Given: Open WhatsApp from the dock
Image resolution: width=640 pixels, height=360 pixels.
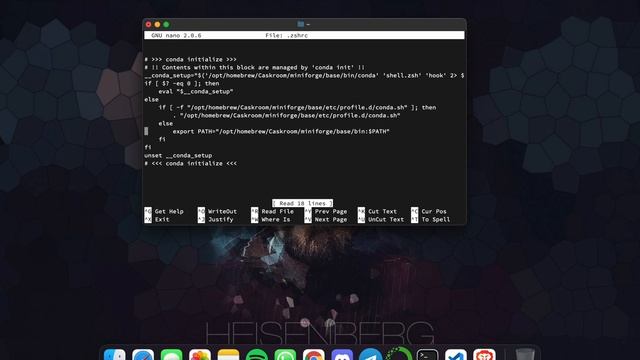Looking at the screenshot, I should pyautogui.click(x=285, y=354).
